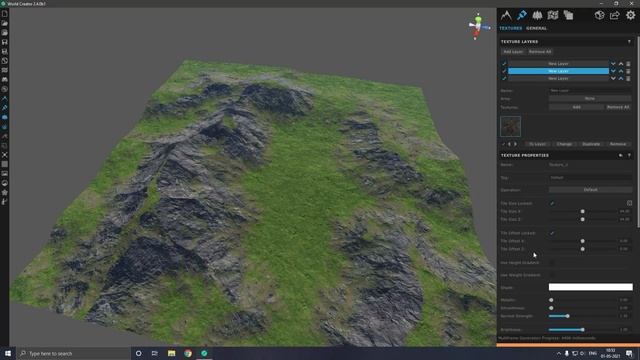Enable the Use Weight Gradient checkbox
Viewport: 640px width, 360px height.
pyautogui.click(x=552, y=275)
